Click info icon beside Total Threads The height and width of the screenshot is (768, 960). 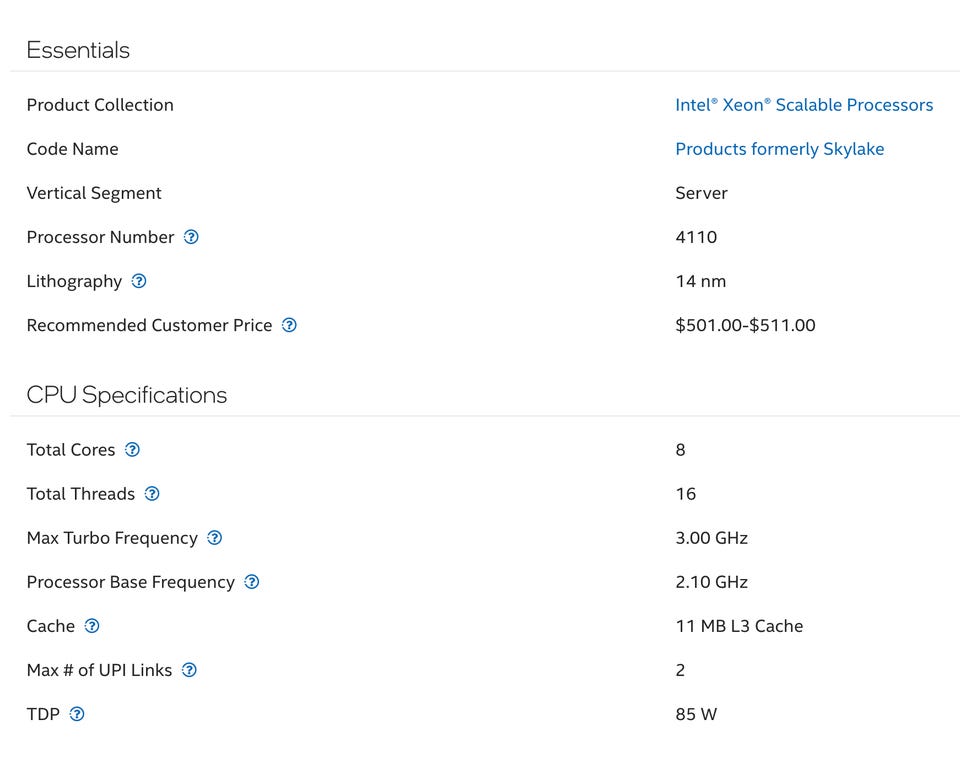click(152, 494)
